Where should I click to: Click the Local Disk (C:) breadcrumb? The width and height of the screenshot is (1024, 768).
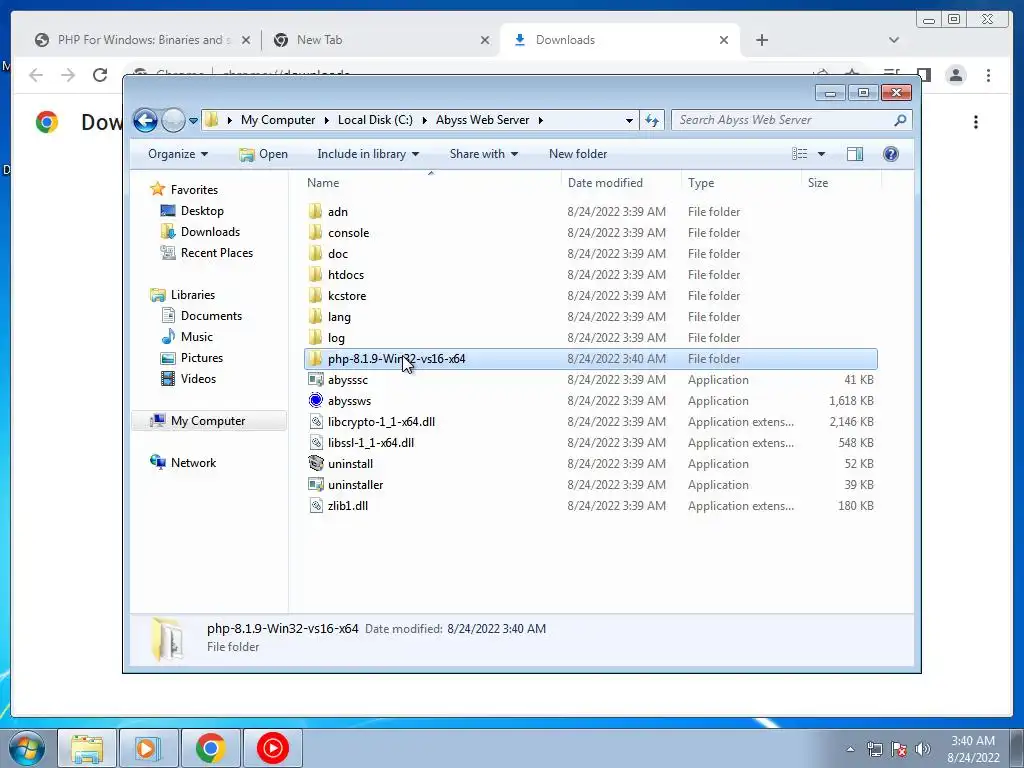click(x=375, y=120)
